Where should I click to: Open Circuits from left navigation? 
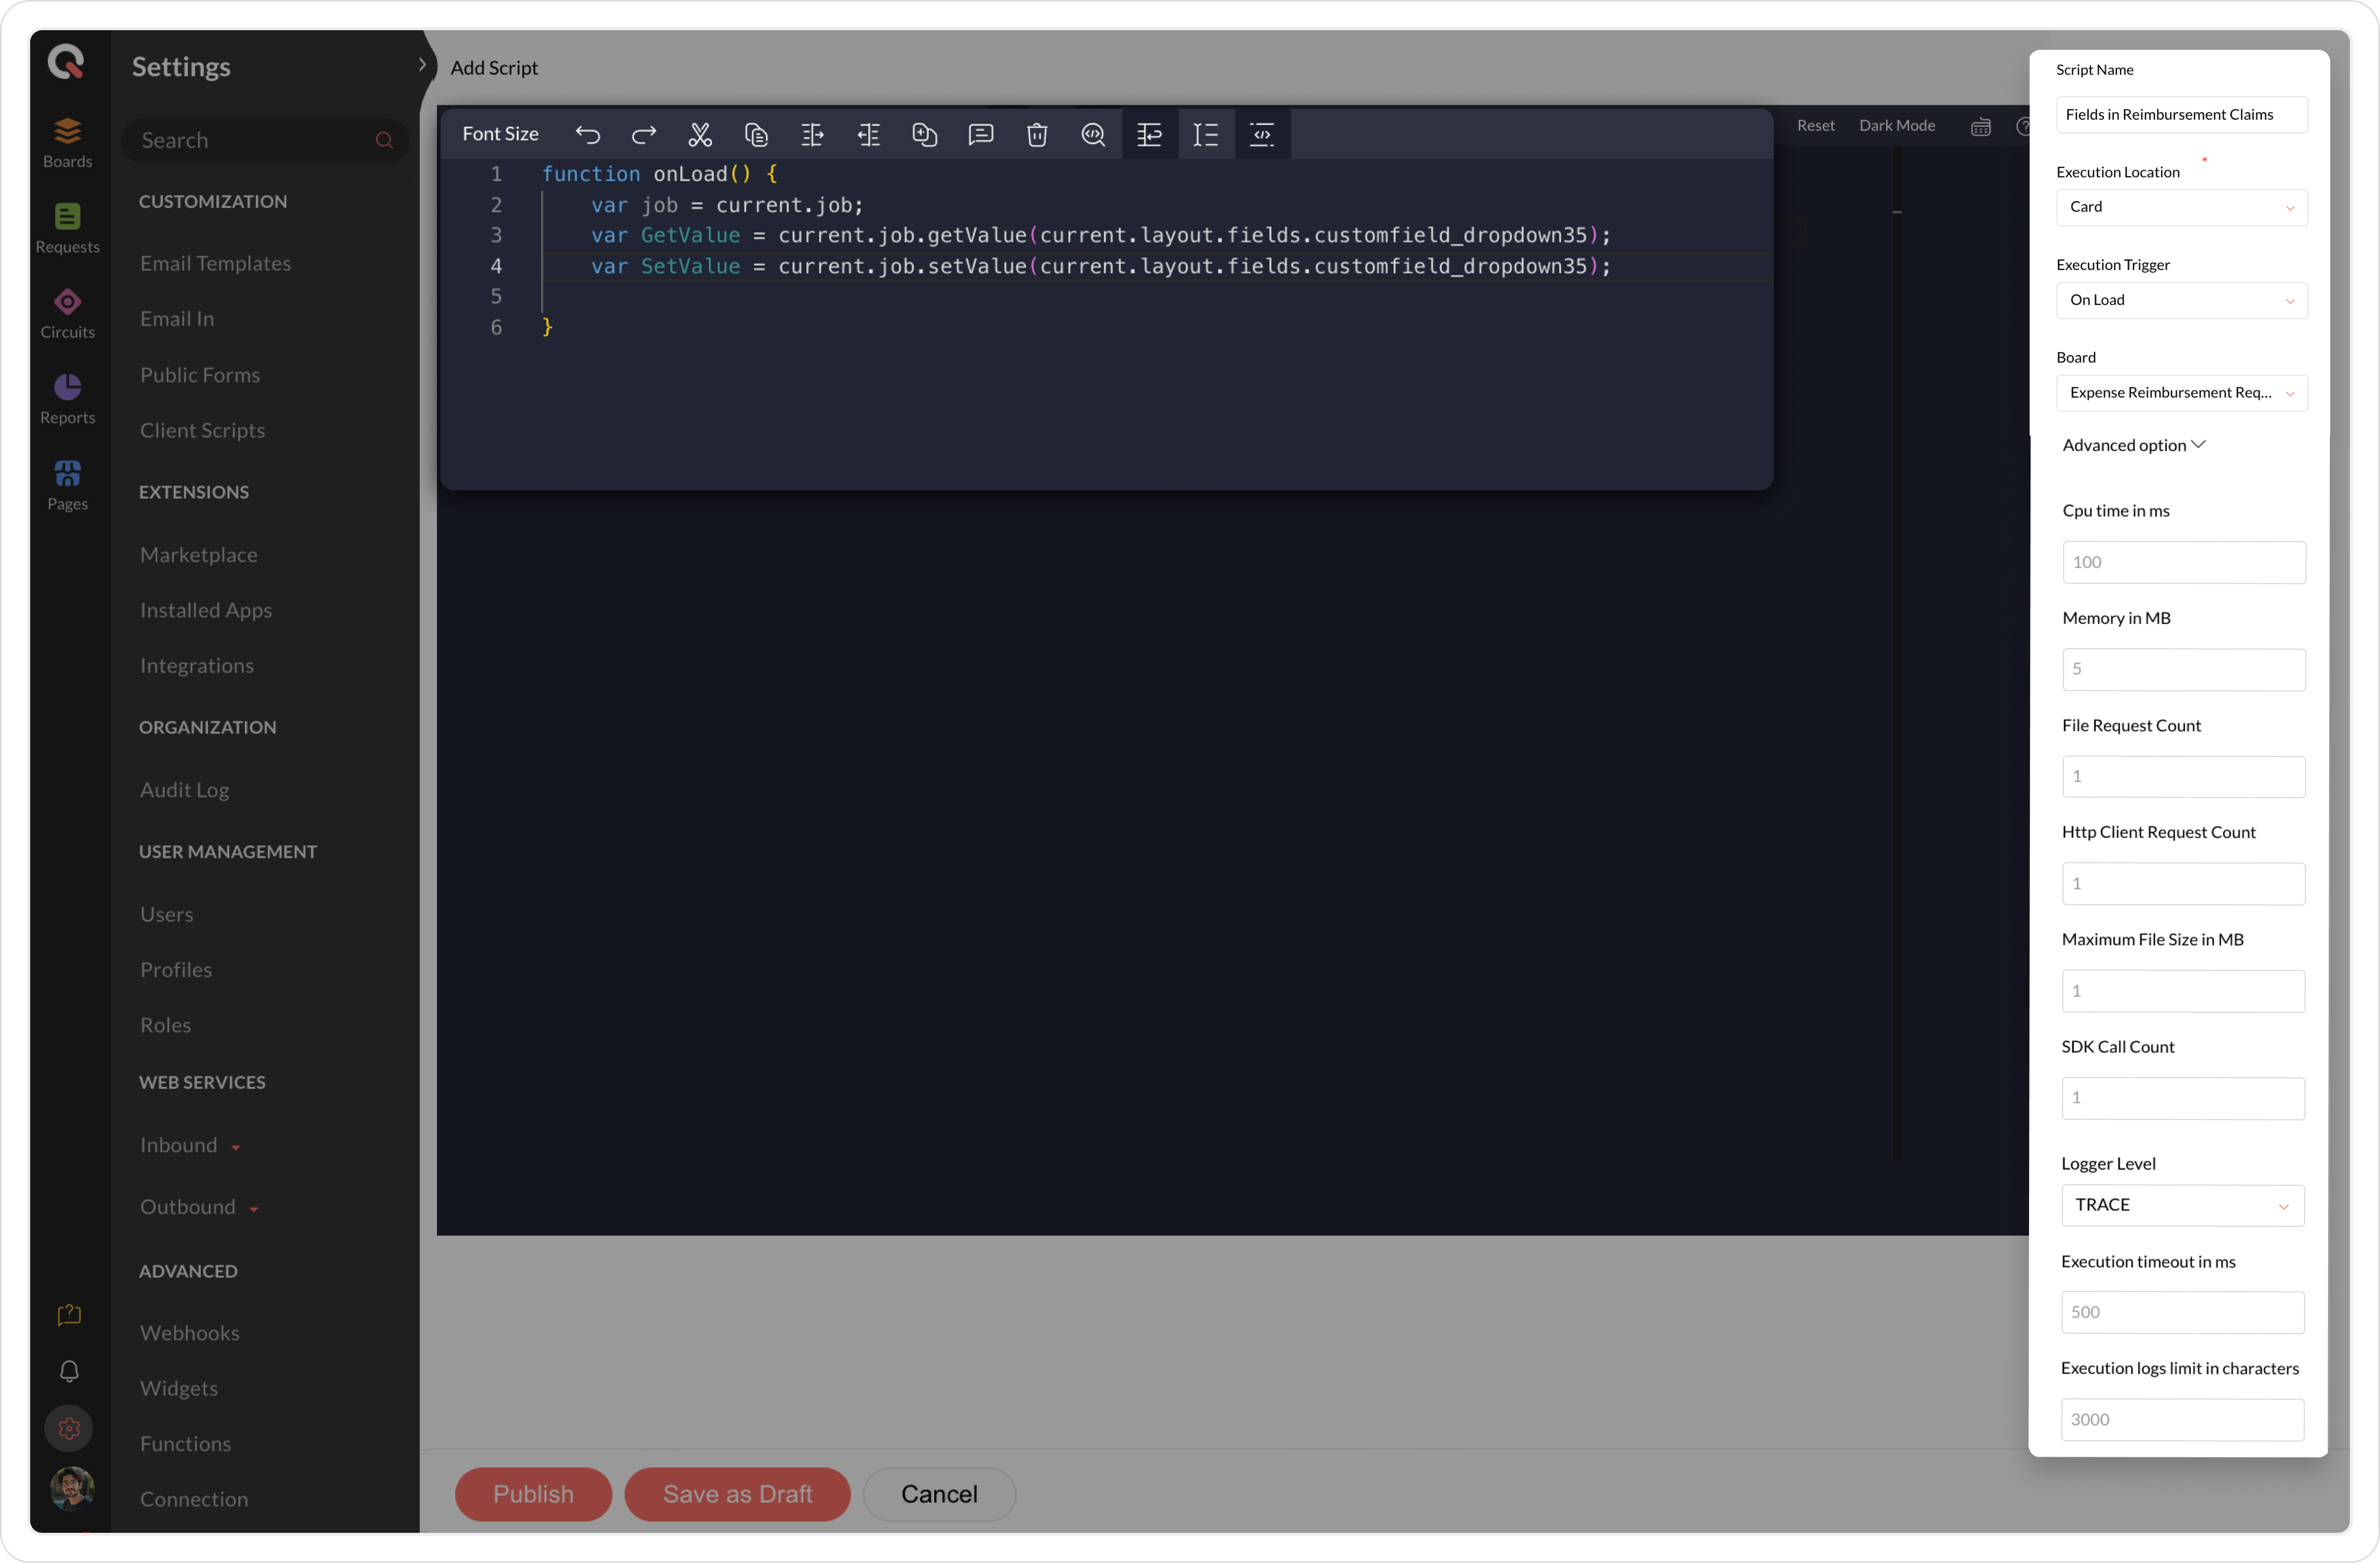[x=67, y=313]
